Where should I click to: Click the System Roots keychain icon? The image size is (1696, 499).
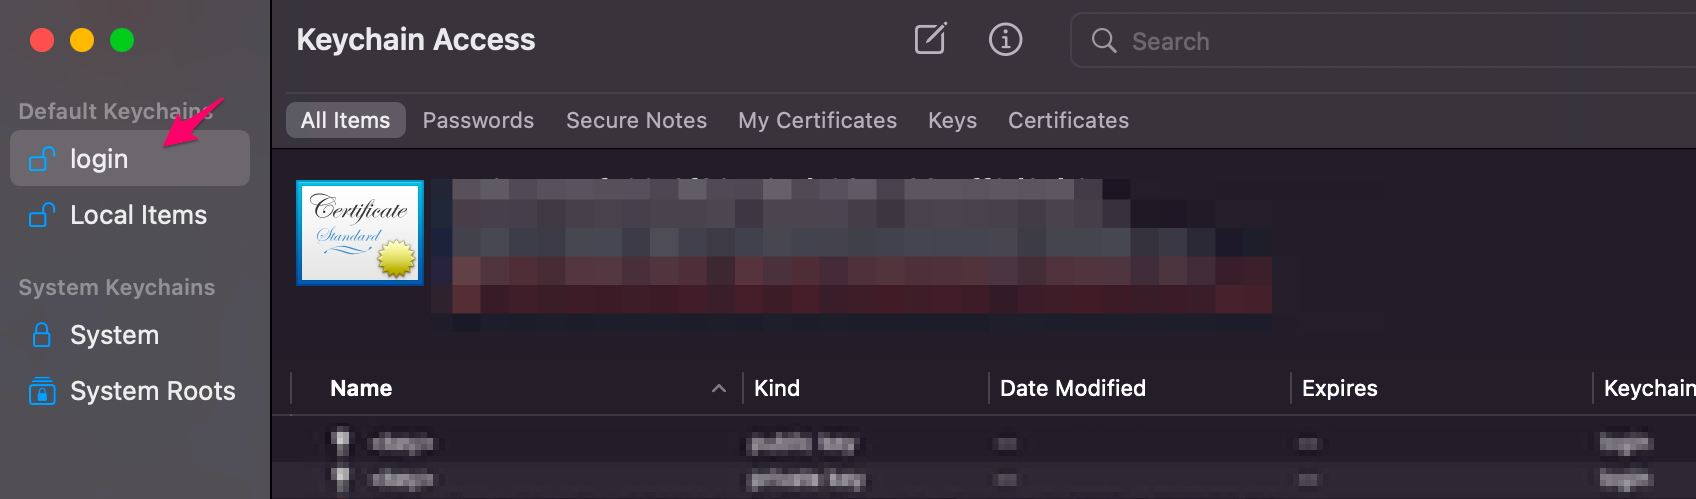coord(42,391)
